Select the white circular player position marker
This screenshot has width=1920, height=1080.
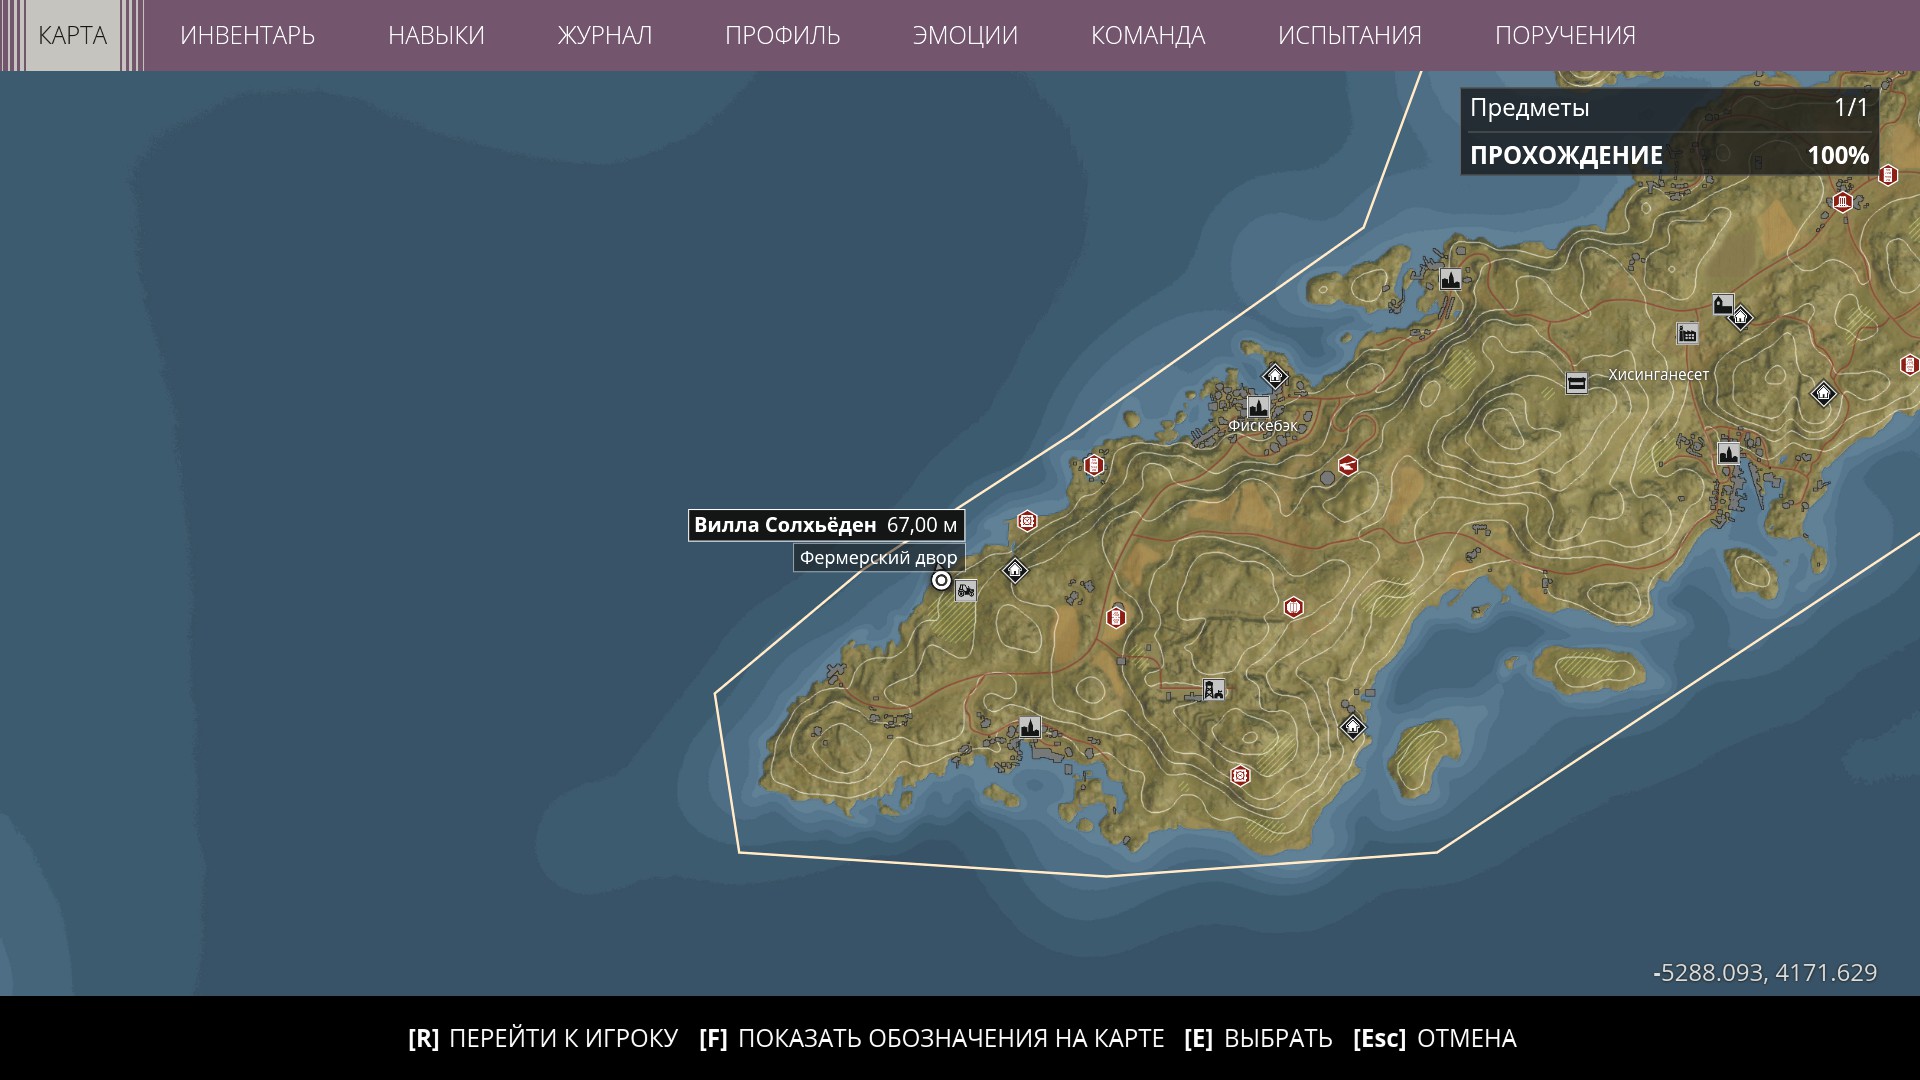tap(941, 580)
